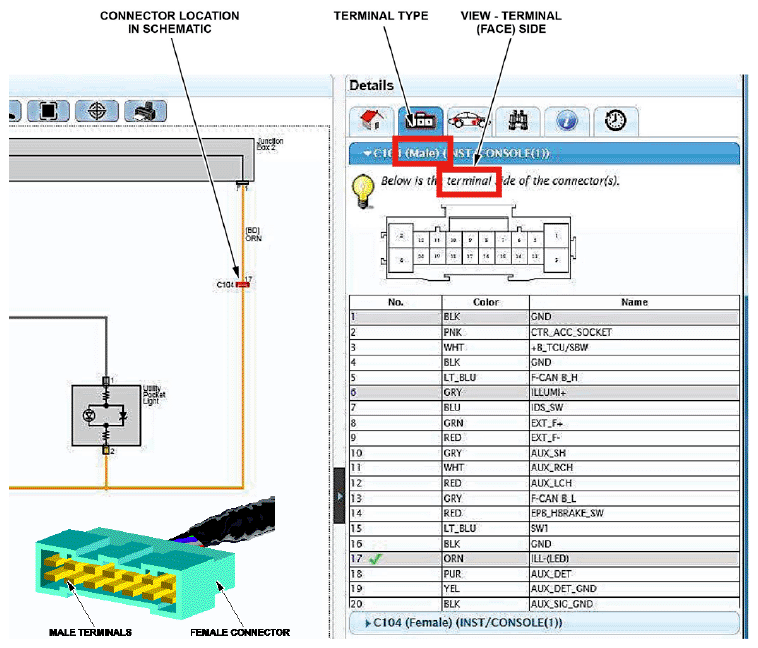Select the connector view tab icon
Image resolution: width=758 pixels, height=648 pixels.
point(420,121)
